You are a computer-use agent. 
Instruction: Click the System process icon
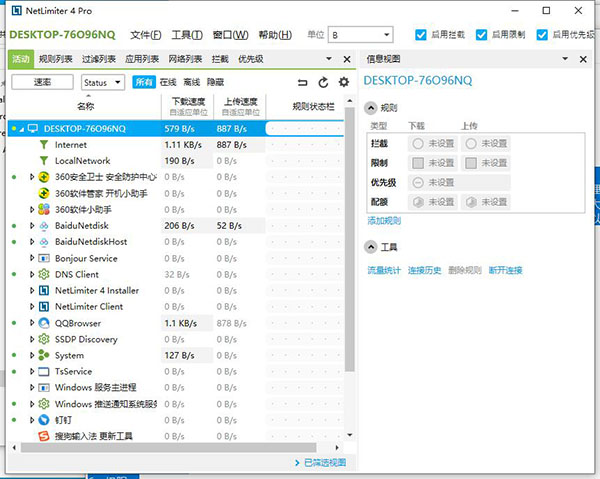point(44,355)
